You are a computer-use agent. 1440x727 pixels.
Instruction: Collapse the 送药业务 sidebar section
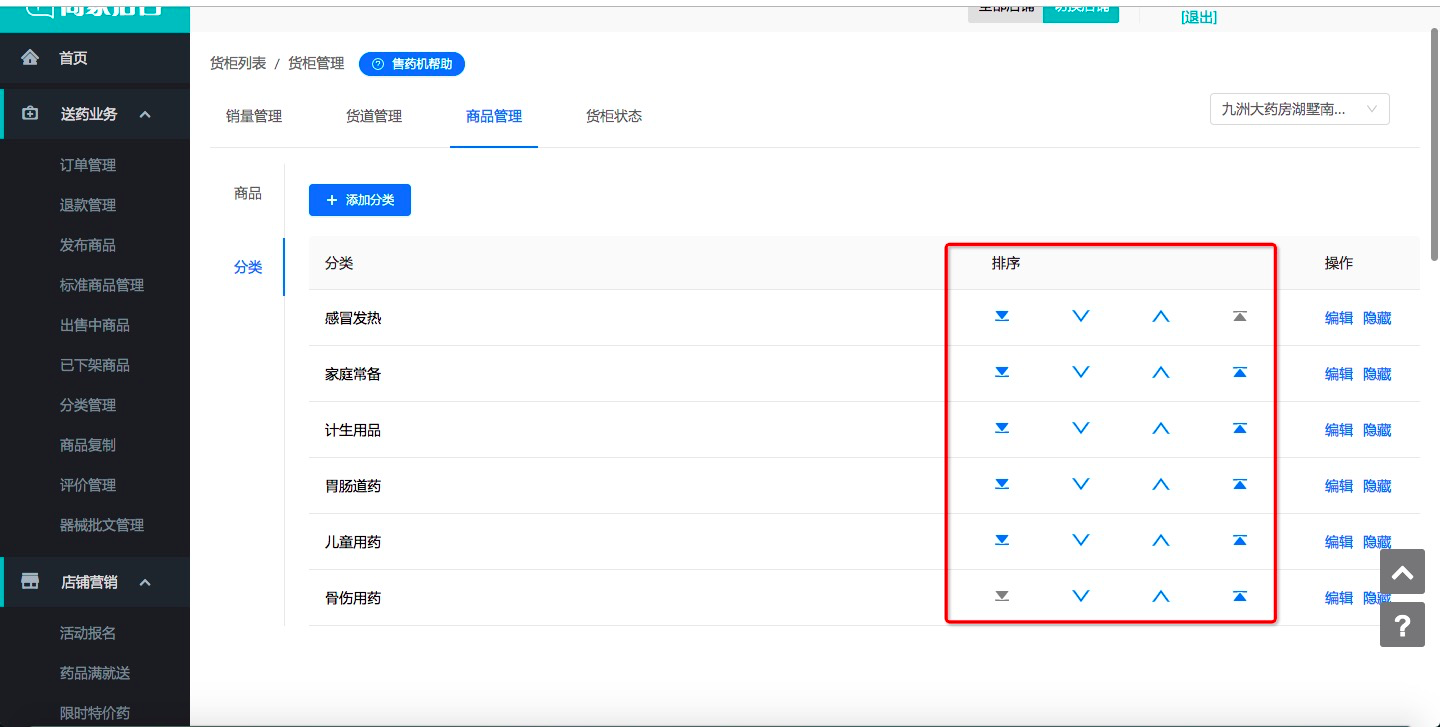coord(145,115)
